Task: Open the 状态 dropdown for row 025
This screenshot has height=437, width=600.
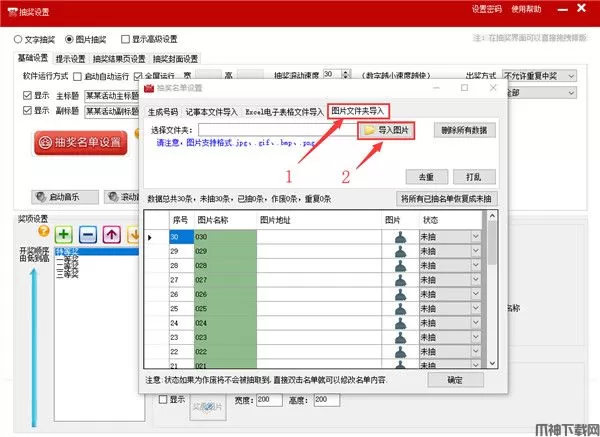Action: [x=450, y=310]
